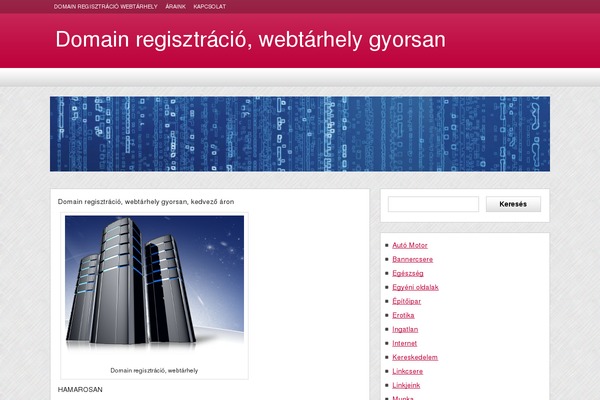Open the Áraink menu item
The width and height of the screenshot is (600, 400).
click(176, 7)
